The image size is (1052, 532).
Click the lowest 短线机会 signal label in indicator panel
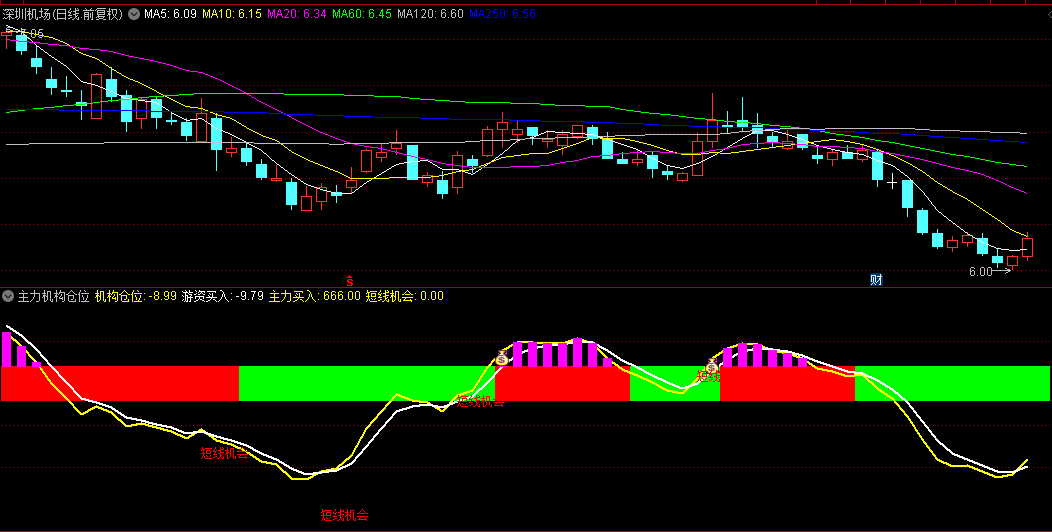pos(344,515)
